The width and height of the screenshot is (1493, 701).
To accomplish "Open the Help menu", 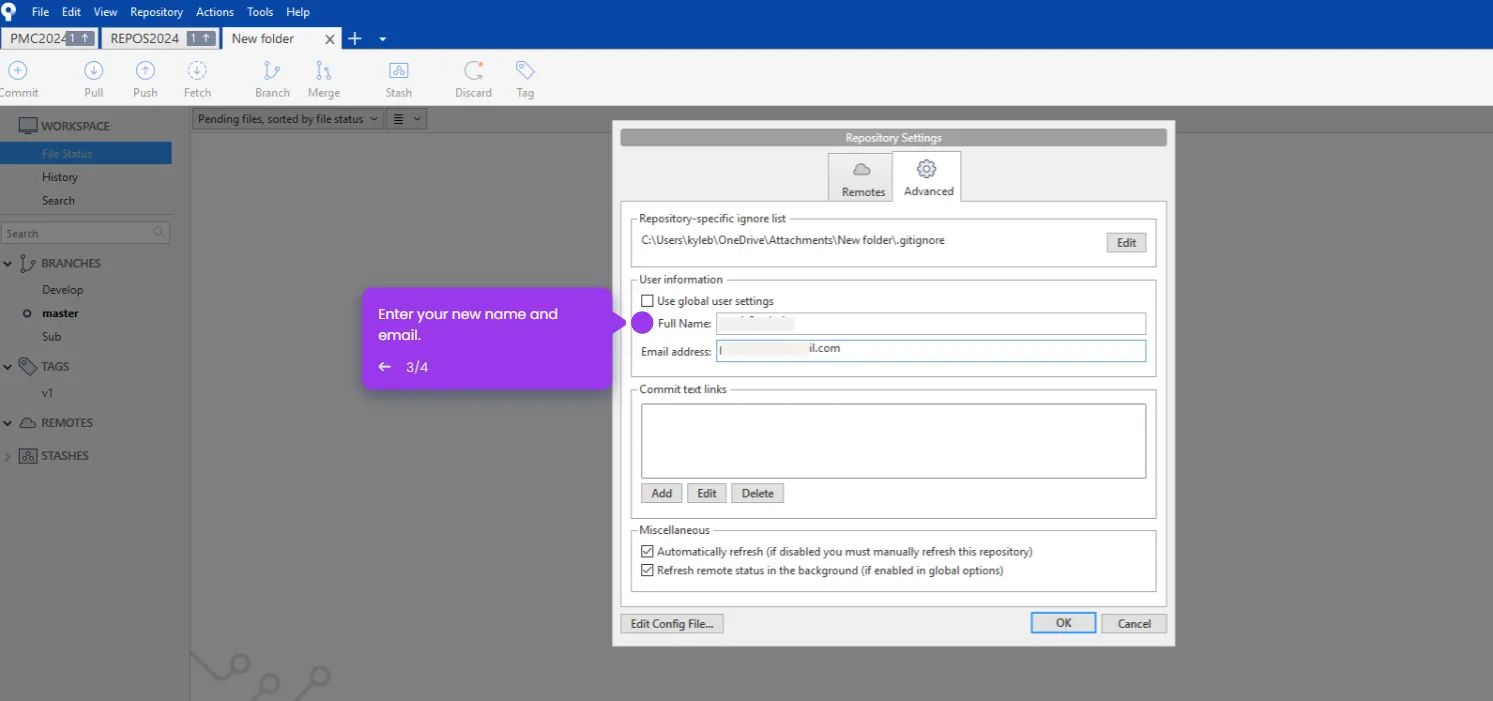I will click(x=298, y=12).
